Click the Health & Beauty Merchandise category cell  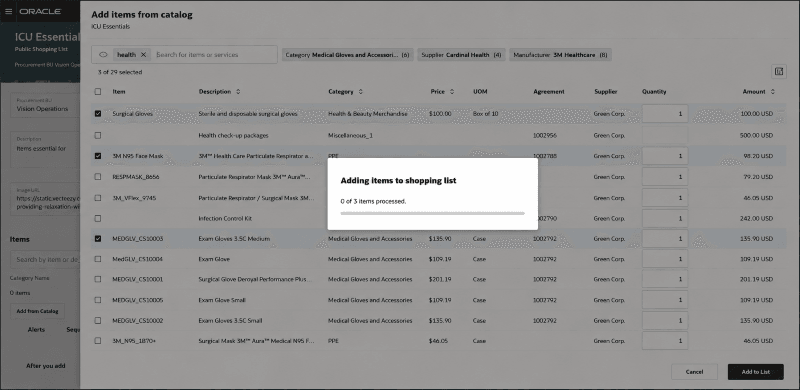(367, 114)
